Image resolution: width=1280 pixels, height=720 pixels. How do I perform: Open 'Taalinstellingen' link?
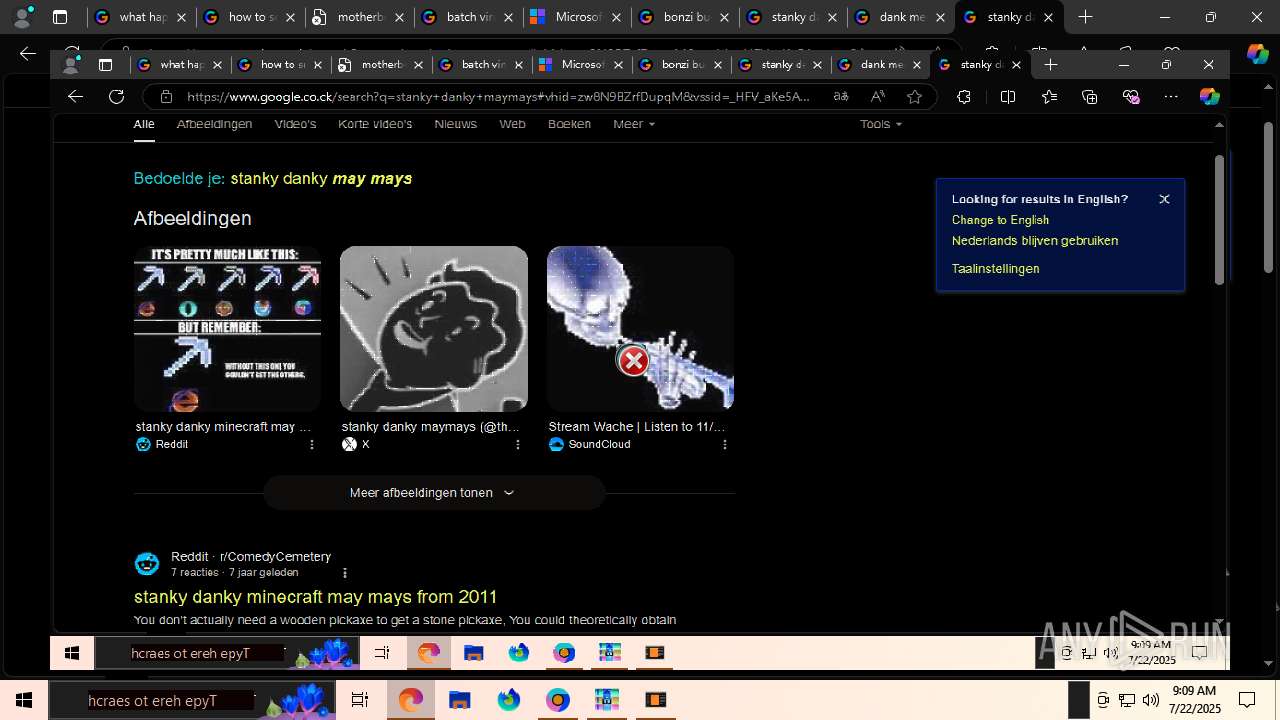[x=995, y=269]
